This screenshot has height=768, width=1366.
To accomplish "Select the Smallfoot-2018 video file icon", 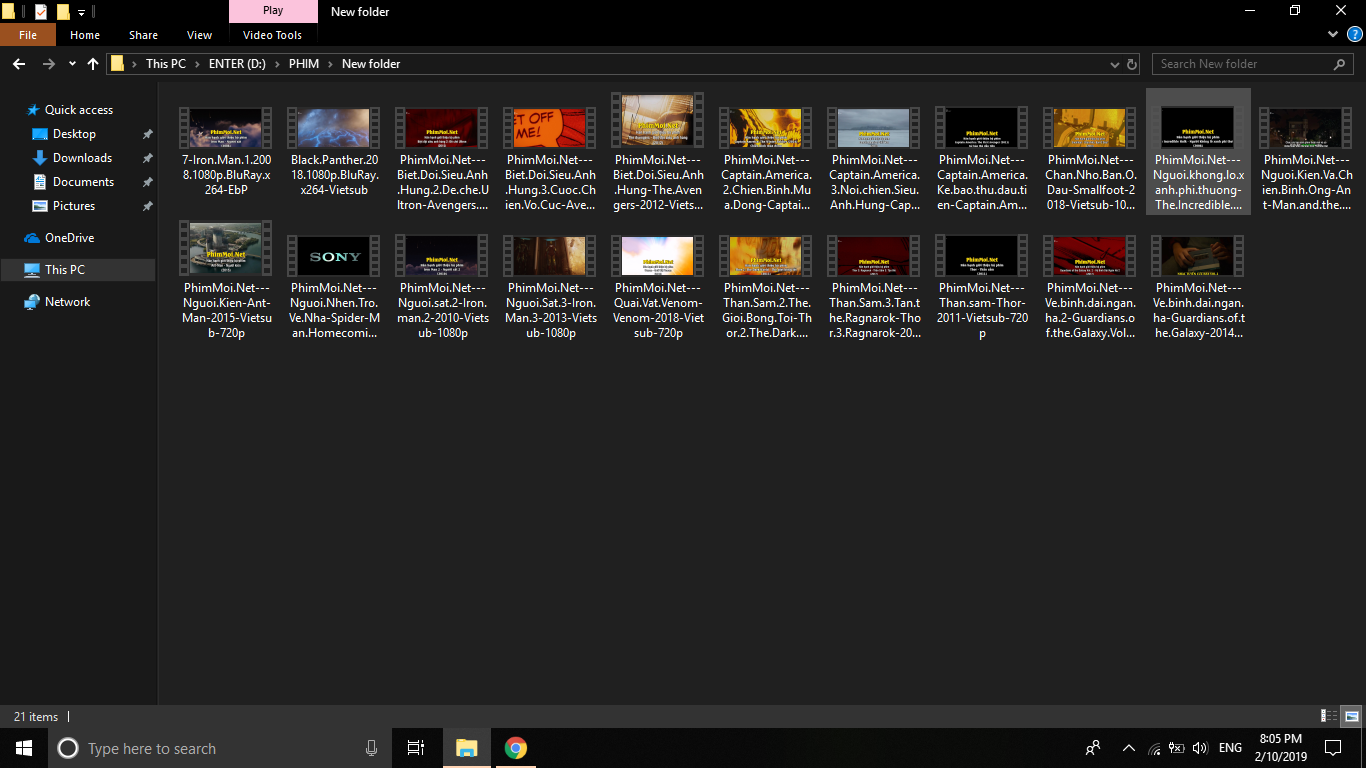I will tap(1090, 128).
